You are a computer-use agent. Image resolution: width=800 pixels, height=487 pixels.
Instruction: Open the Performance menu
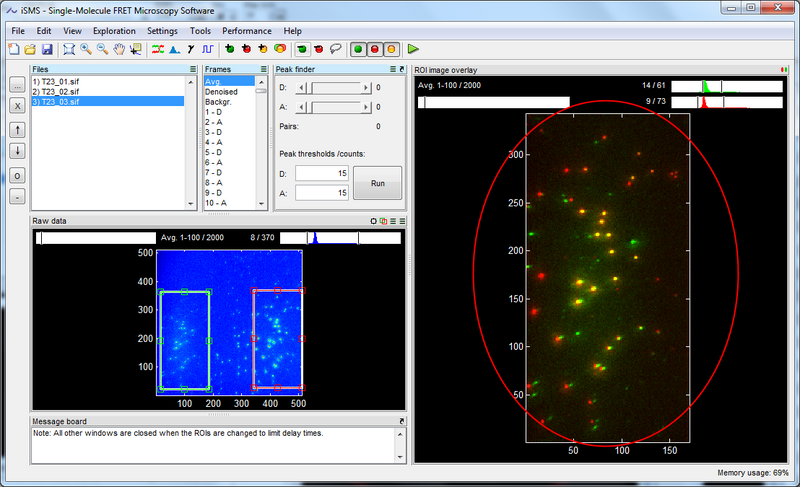point(246,31)
